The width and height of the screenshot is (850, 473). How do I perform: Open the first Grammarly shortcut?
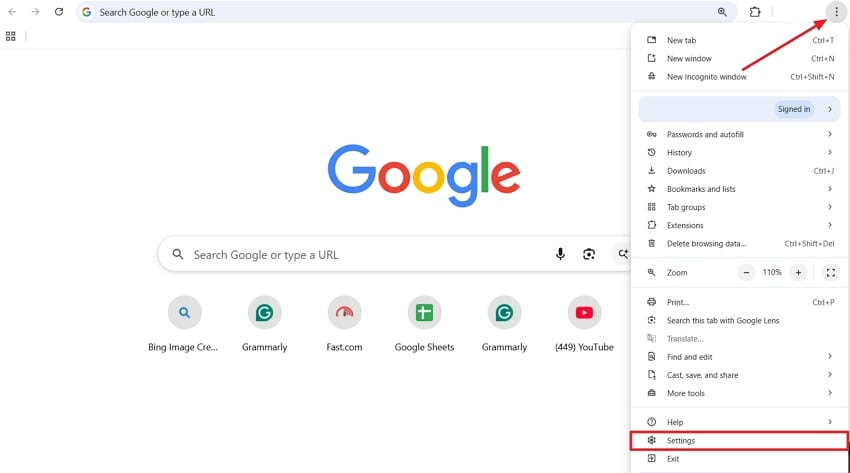(265, 325)
